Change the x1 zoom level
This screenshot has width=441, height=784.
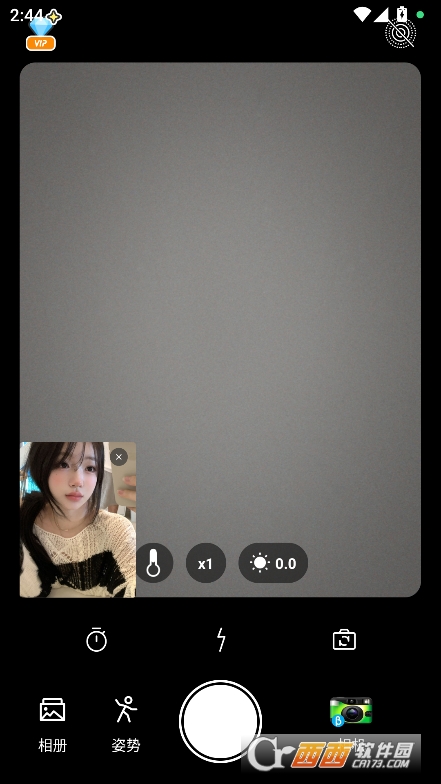click(206, 564)
